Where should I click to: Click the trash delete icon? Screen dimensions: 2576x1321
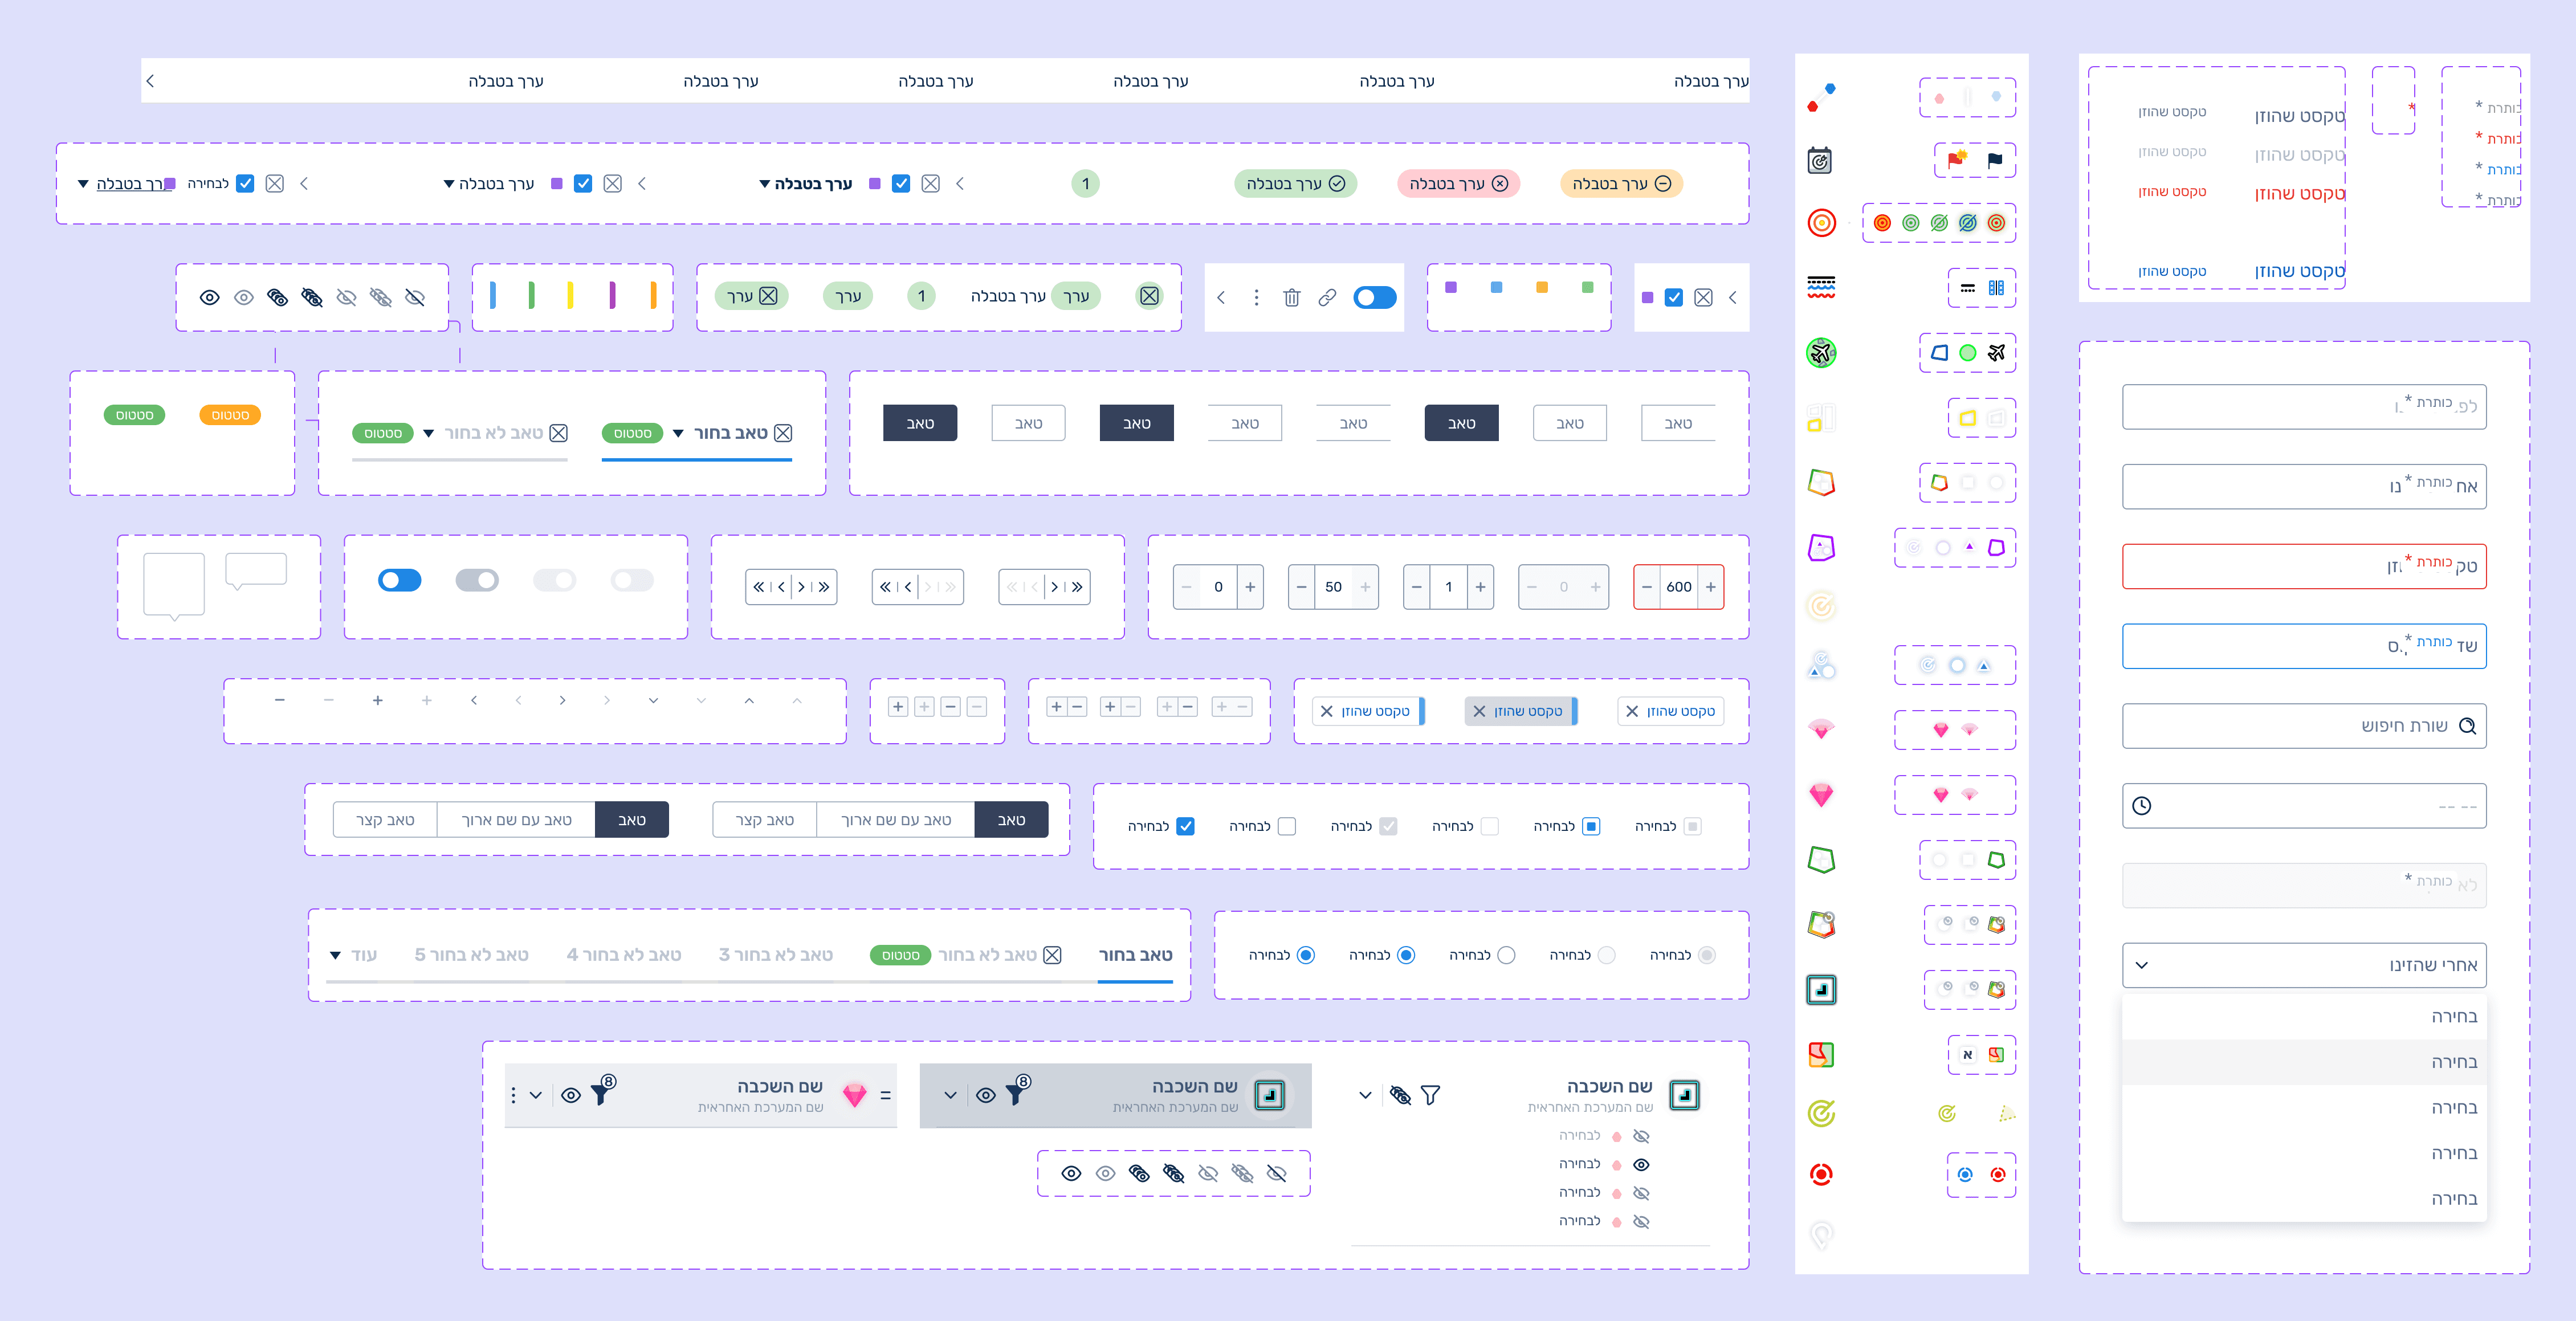pyautogui.click(x=1291, y=297)
